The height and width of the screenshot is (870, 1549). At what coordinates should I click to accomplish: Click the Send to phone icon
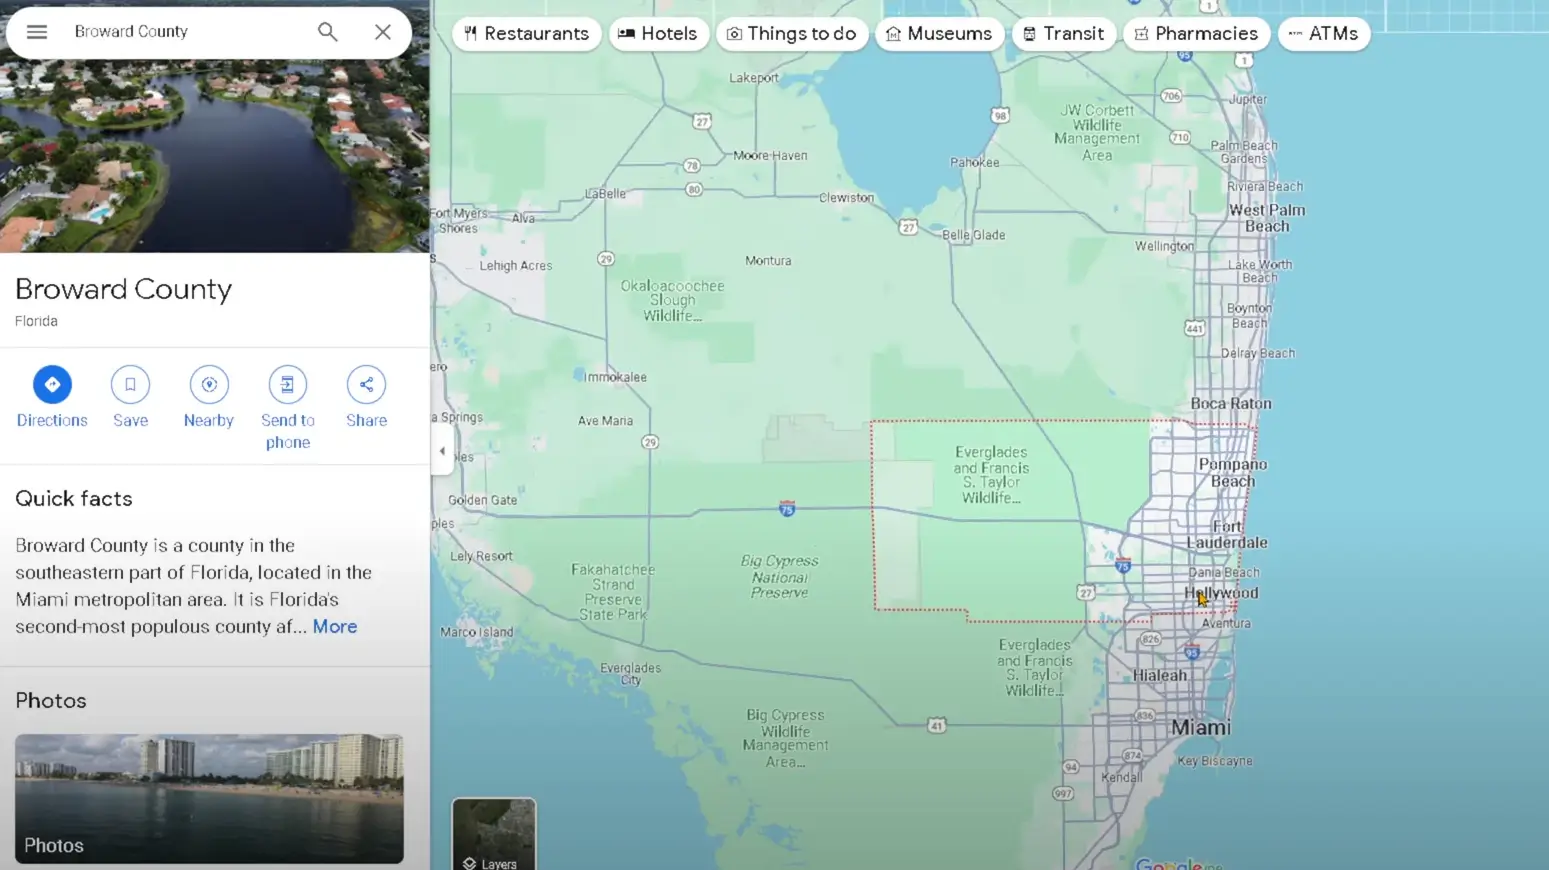pyautogui.click(x=287, y=384)
